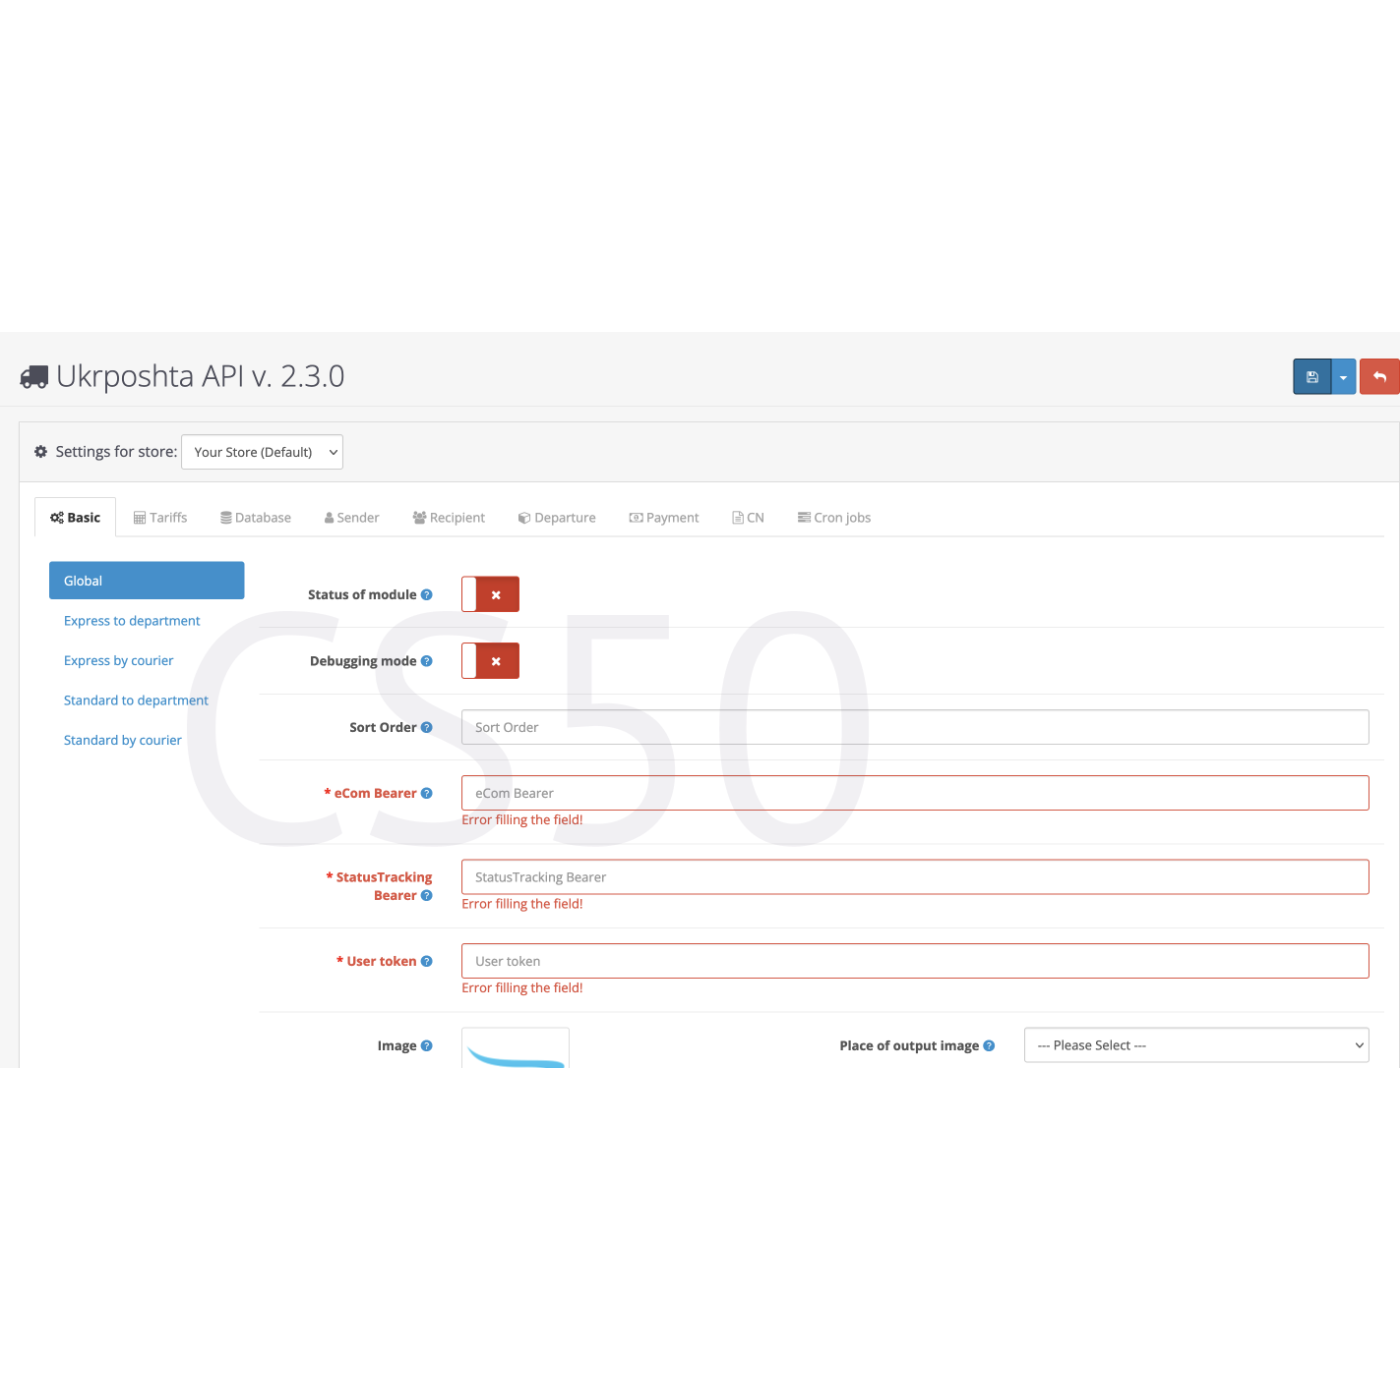The height and width of the screenshot is (1400, 1400).
Task: Click help icon beside Debugging mode
Action: (427, 661)
